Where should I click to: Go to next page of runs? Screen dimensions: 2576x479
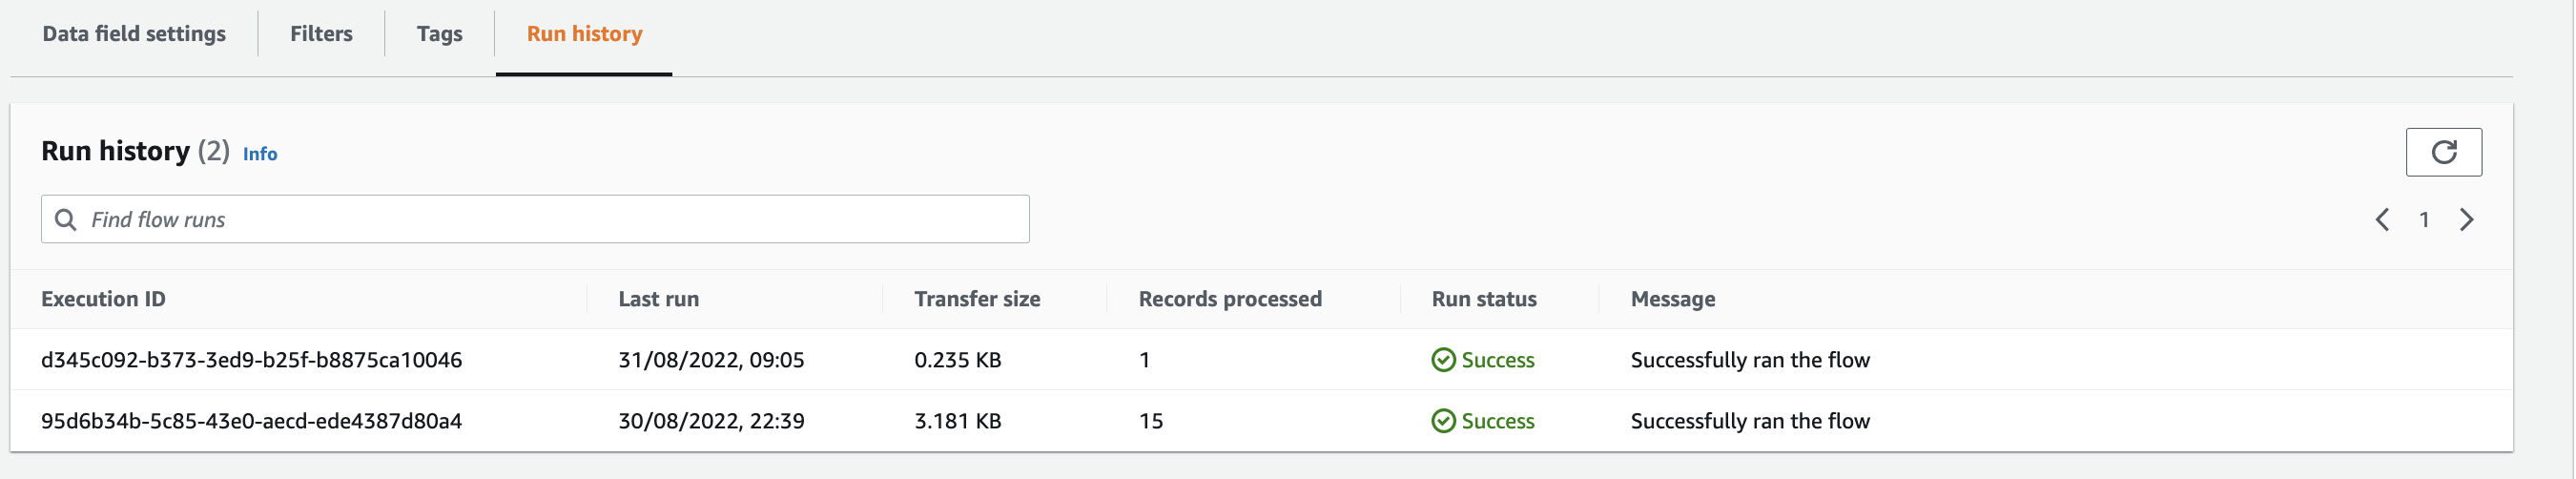pos(2466,220)
